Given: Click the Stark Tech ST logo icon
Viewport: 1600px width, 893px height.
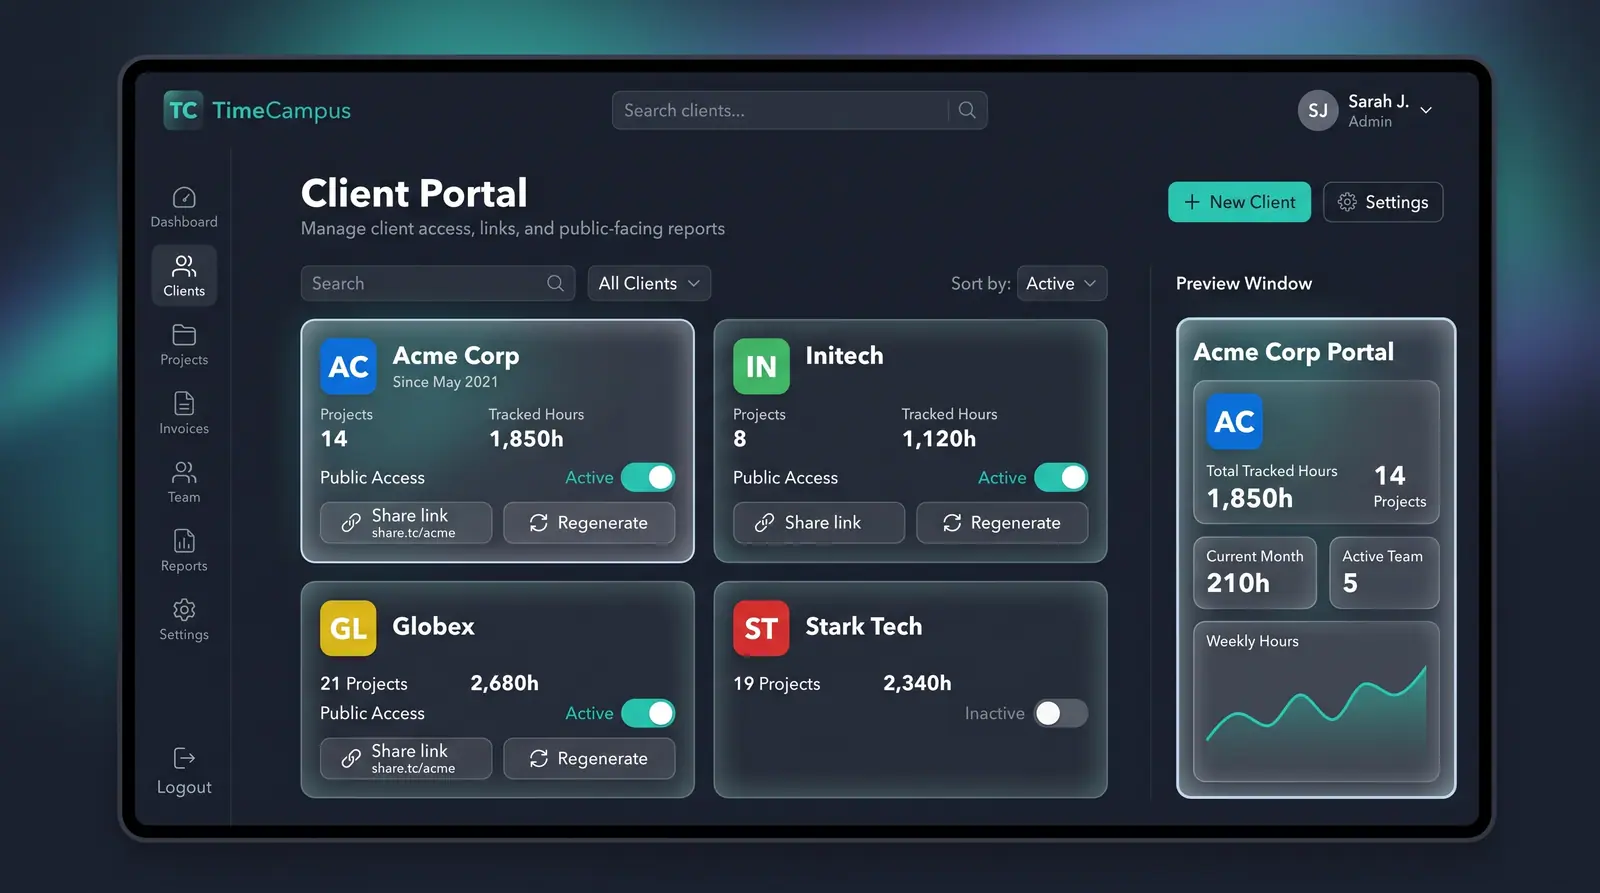Looking at the screenshot, I should (x=761, y=628).
